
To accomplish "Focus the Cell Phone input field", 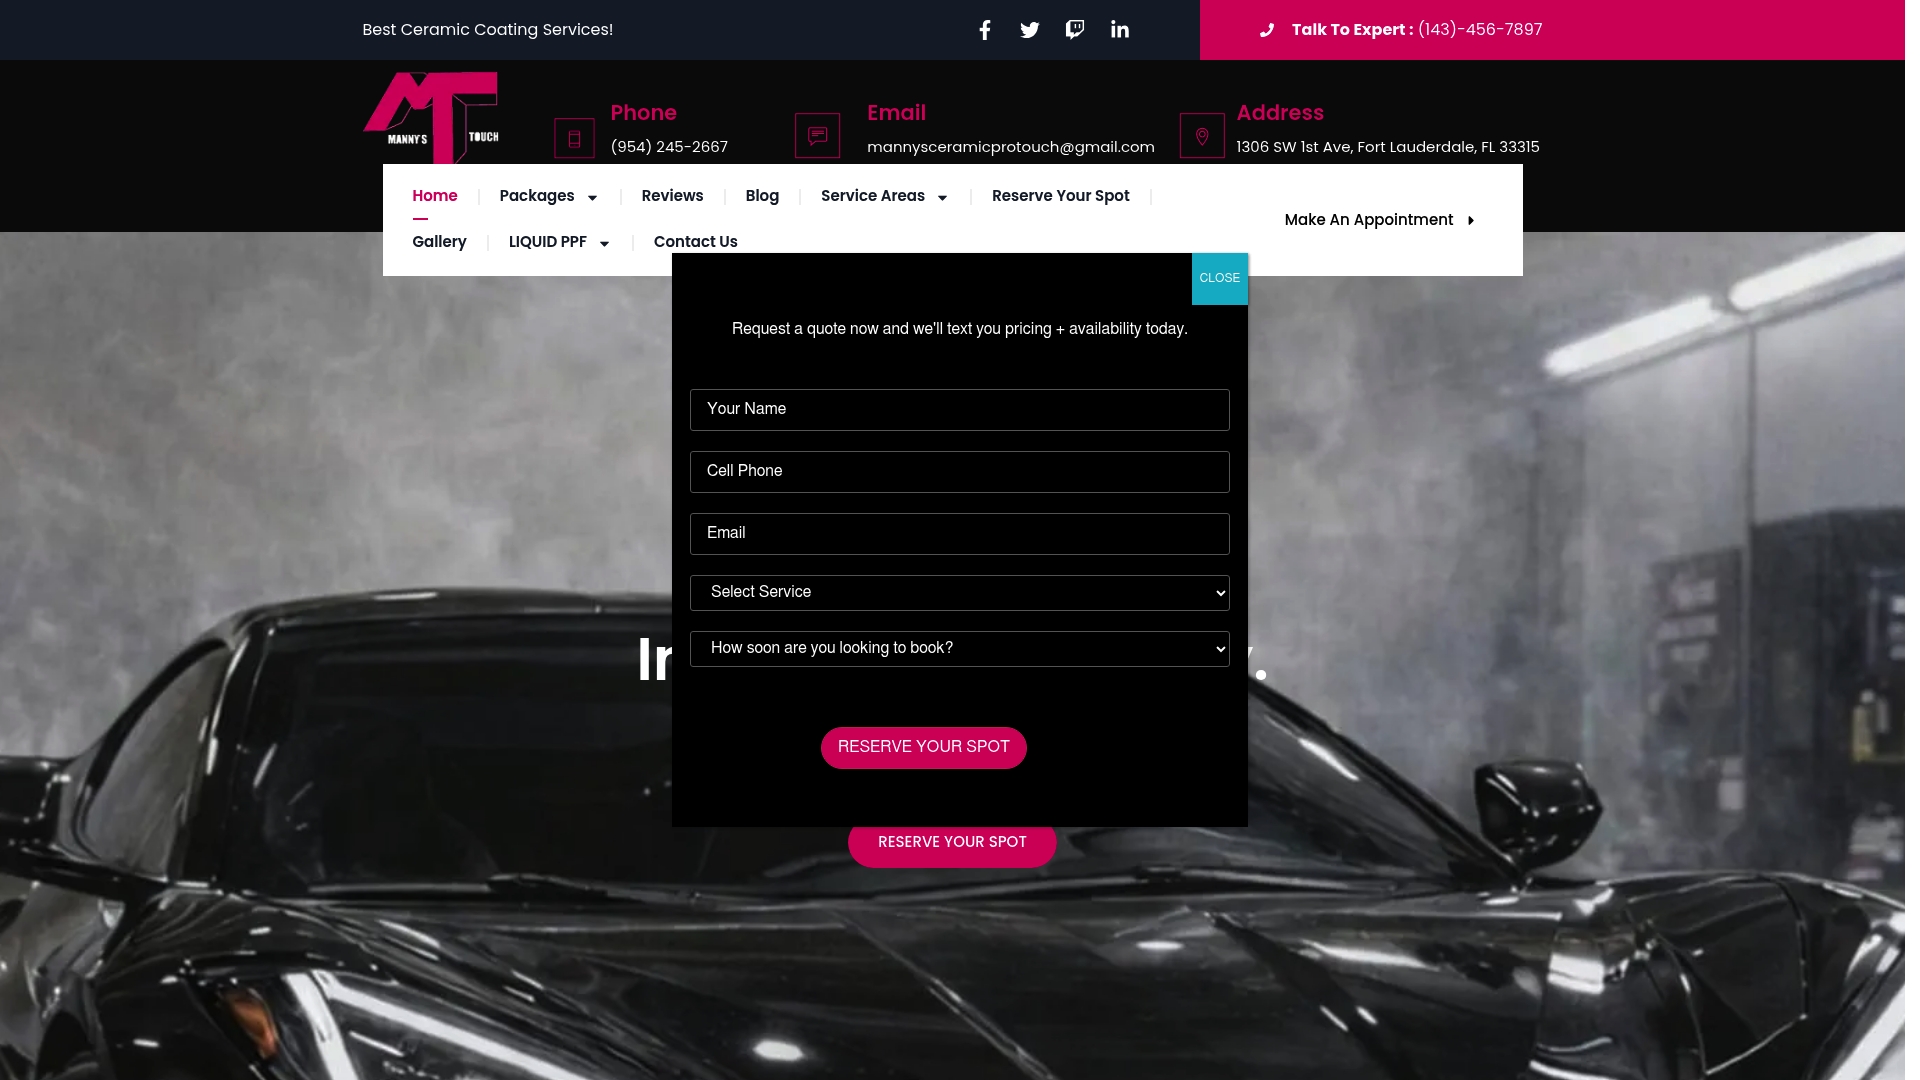I will pyautogui.click(x=960, y=472).
